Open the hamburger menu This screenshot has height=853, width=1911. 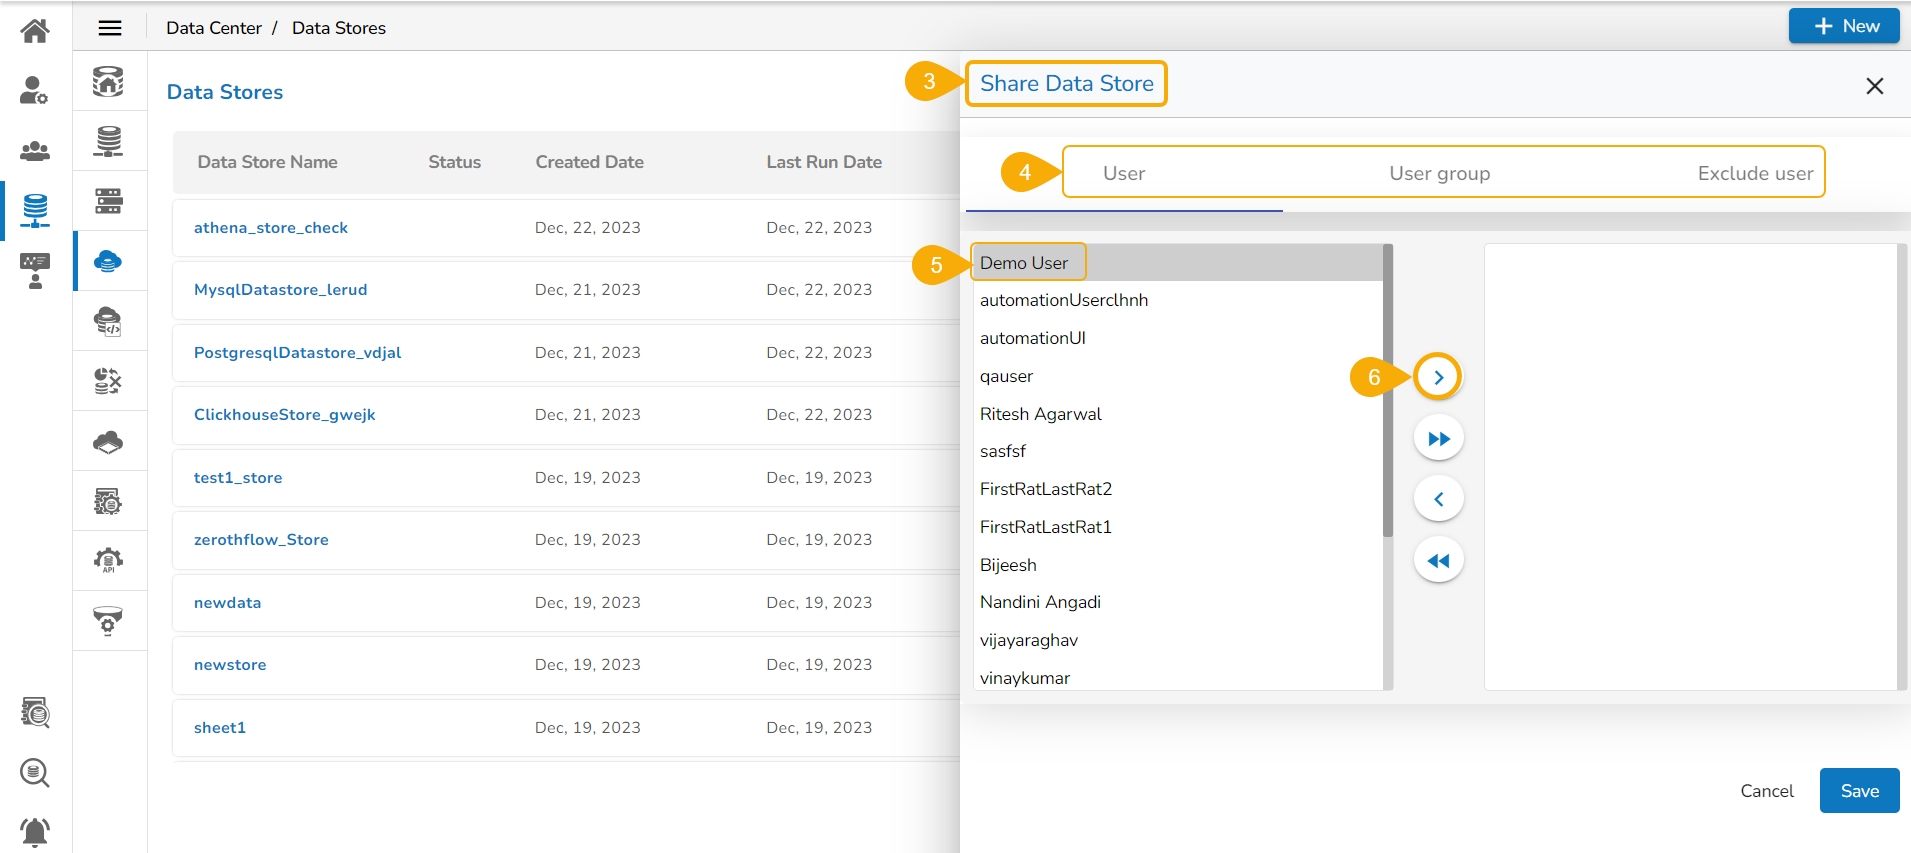[110, 28]
